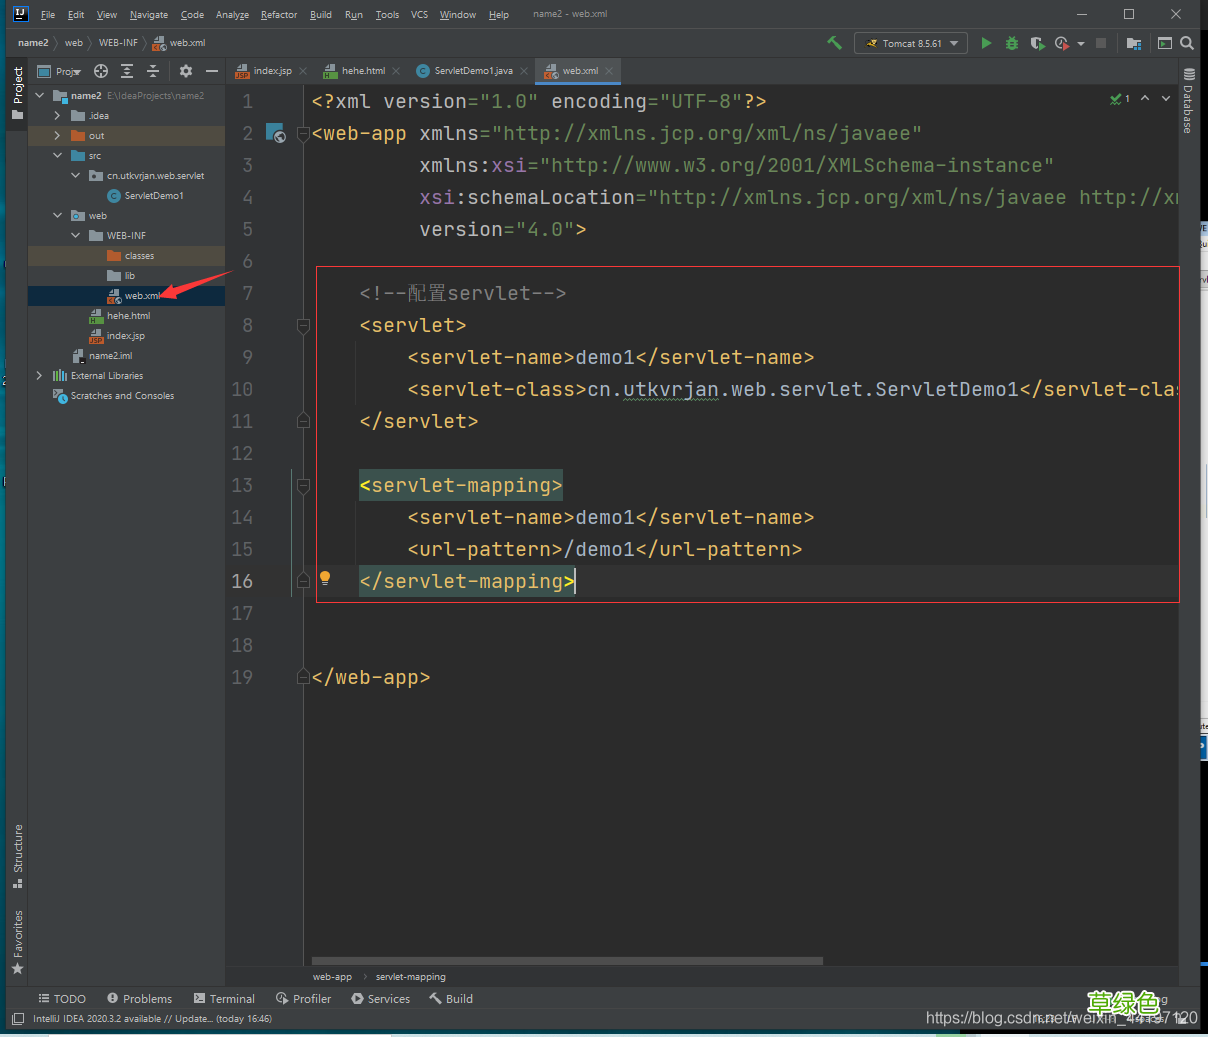Open Project panel gear settings

point(185,71)
